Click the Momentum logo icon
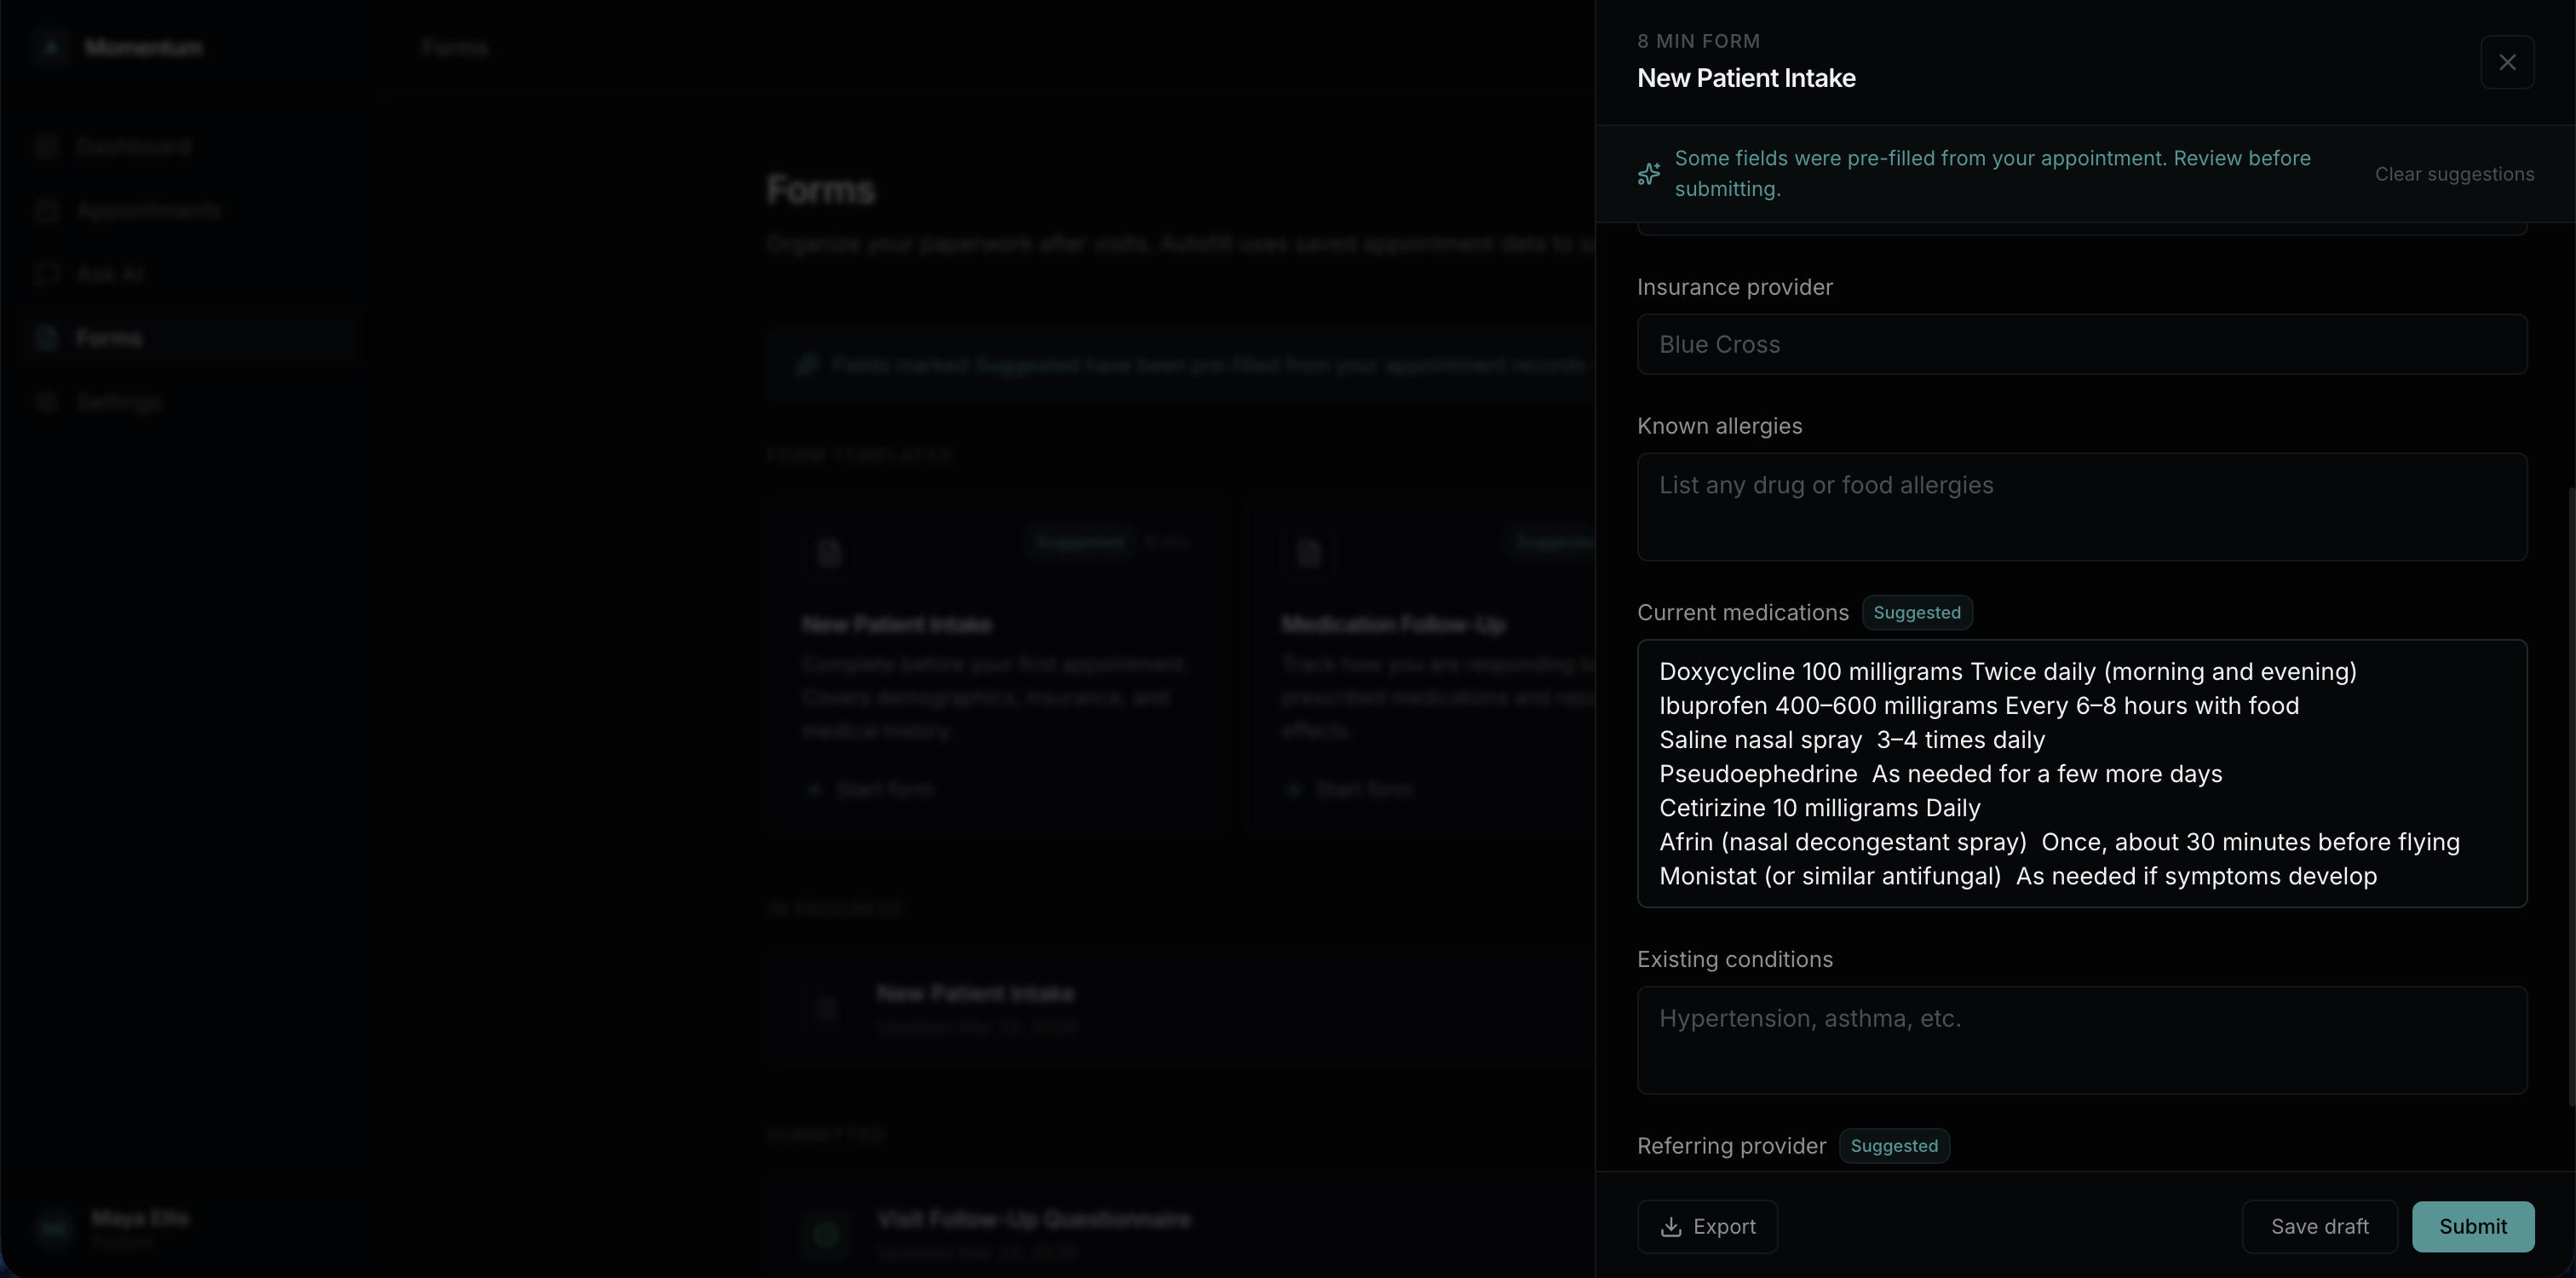 coord(50,47)
